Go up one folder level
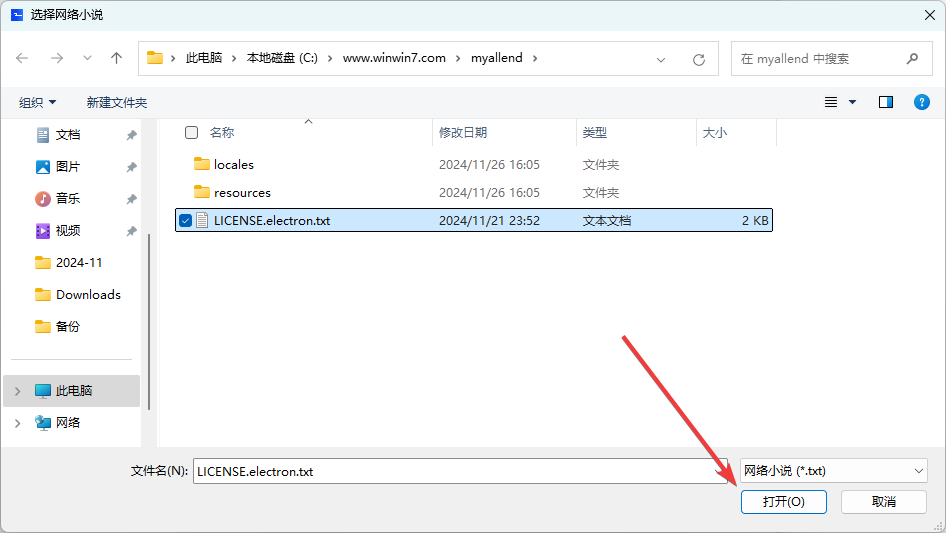946x533 pixels. point(116,58)
